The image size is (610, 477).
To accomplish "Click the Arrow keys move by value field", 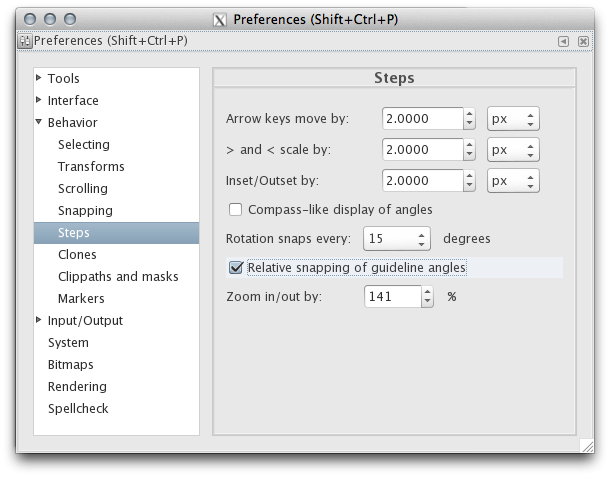I will pos(422,118).
